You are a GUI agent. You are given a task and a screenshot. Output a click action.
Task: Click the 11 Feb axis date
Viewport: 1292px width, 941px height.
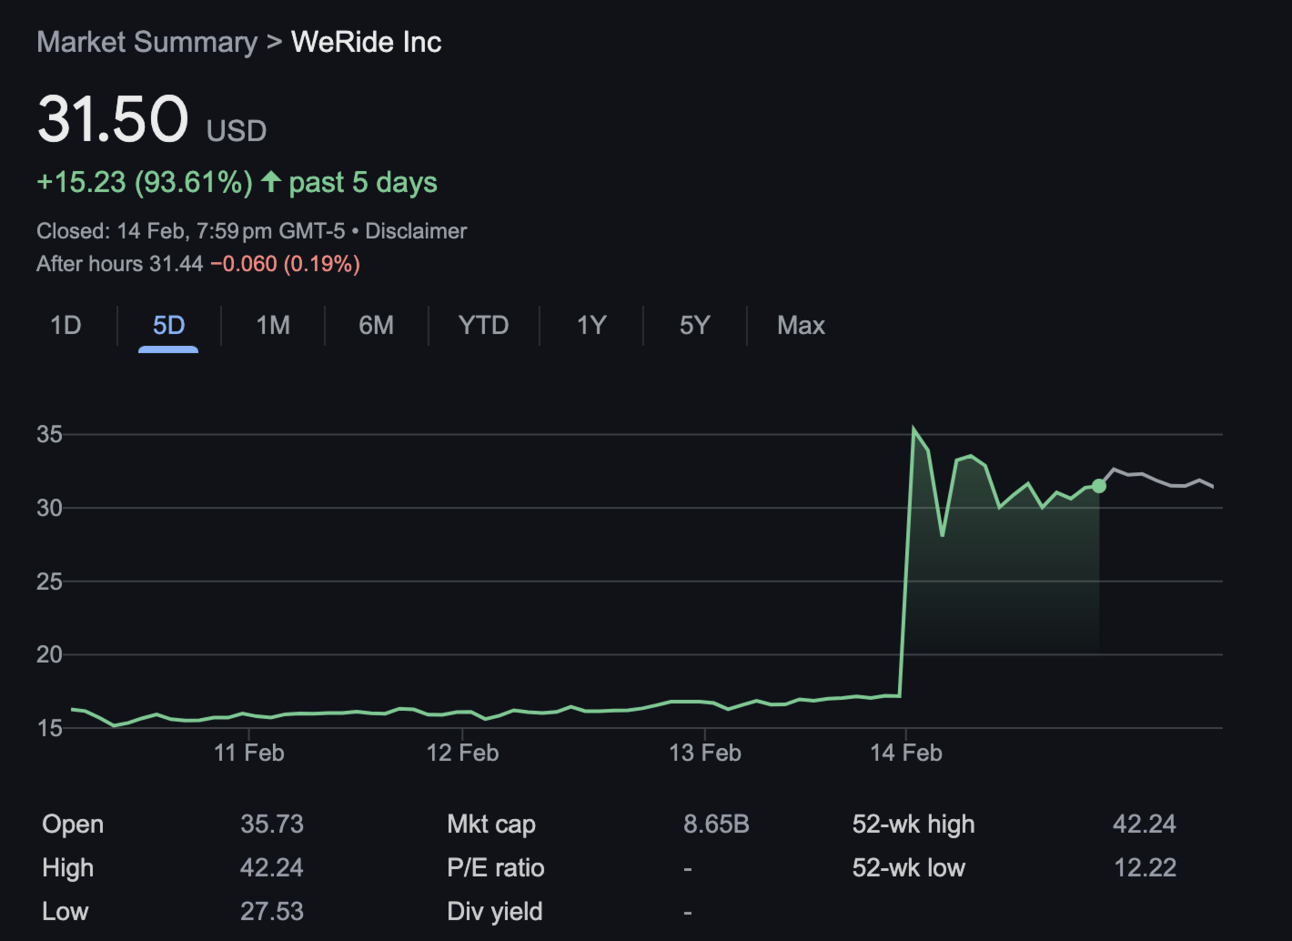pos(249,753)
